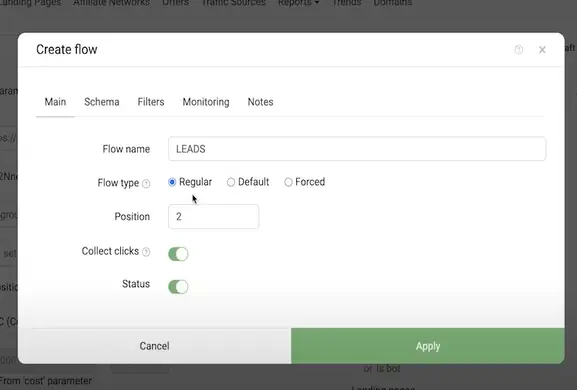This screenshot has width=577, height=390.
Task: Toggle the Status switch
Action: (x=178, y=287)
